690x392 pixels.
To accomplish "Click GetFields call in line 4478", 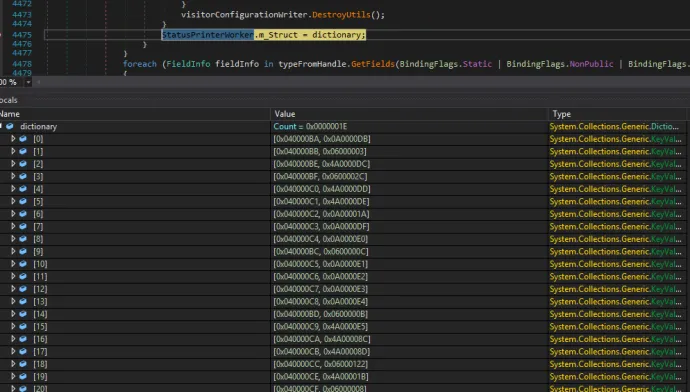I will click(373, 64).
